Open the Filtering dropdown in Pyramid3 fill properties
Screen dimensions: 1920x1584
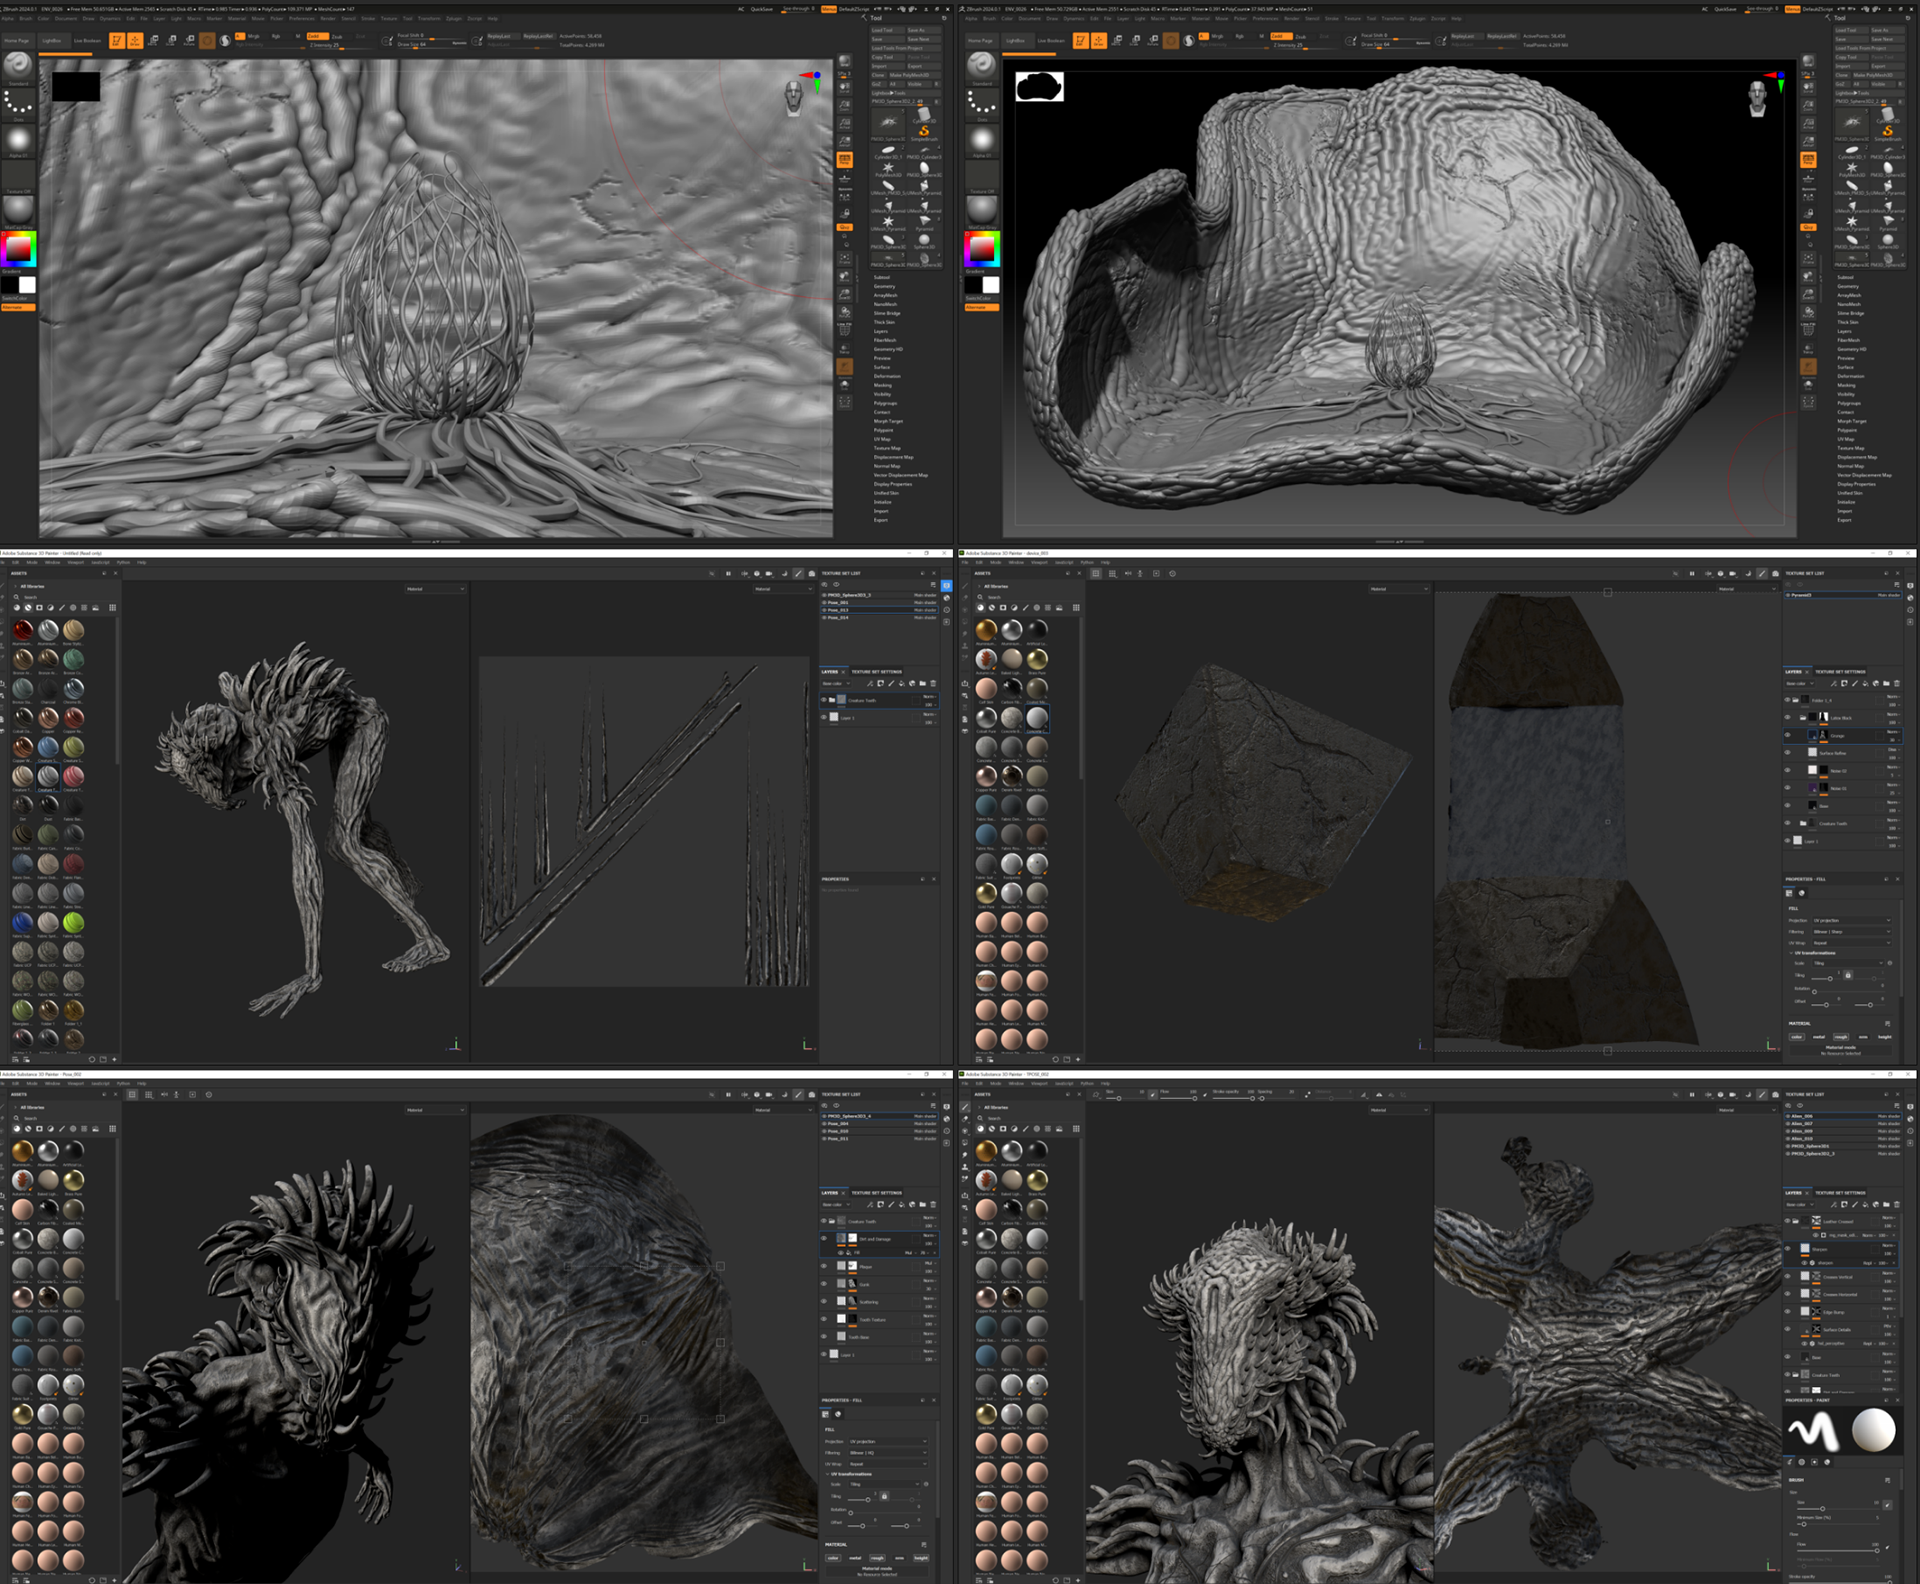pyautogui.click(x=1851, y=931)
